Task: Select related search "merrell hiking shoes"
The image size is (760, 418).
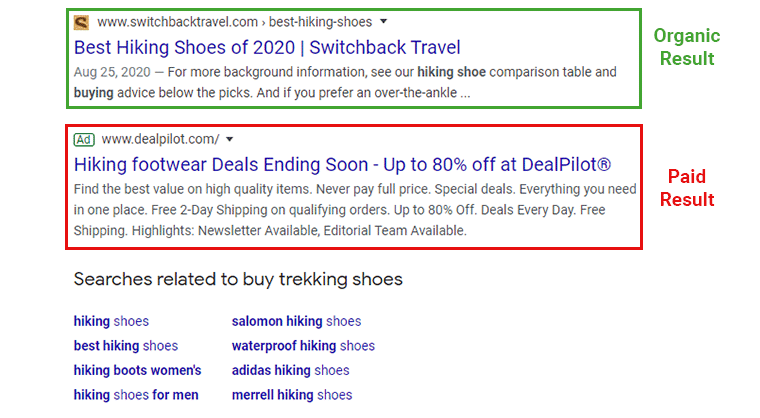Action: [x=291, y=395]
